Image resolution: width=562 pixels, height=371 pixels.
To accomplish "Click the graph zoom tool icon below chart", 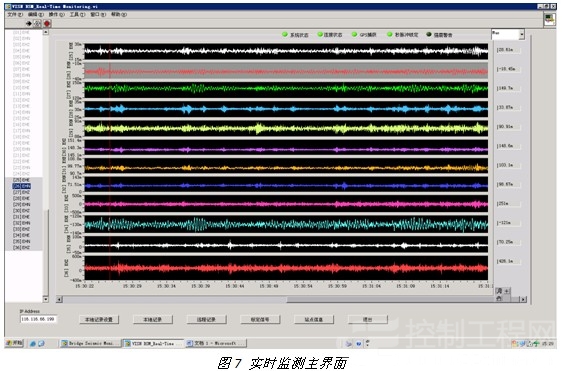I will coord(499,291).
